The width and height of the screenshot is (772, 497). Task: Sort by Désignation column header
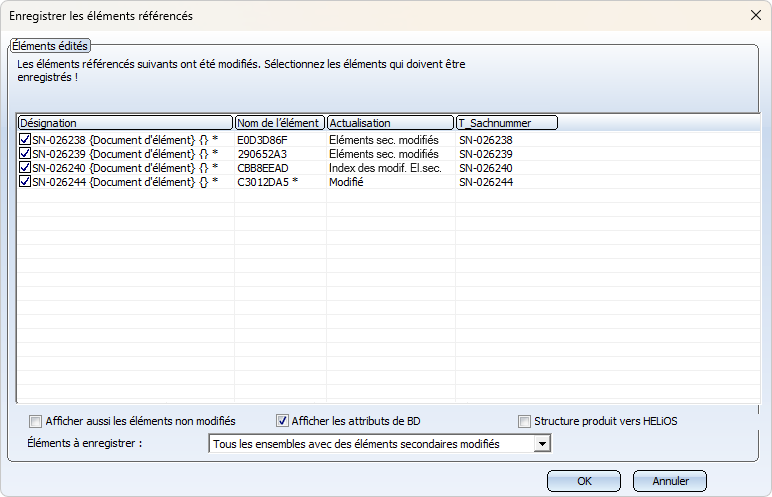[x=125, y=123]
